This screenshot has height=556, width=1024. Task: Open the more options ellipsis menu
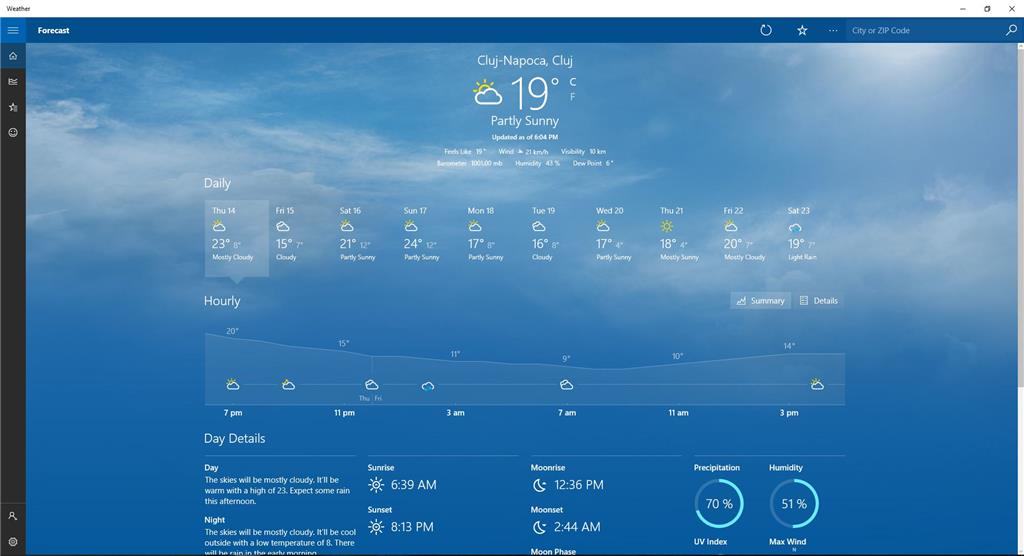tap(833, 30)
